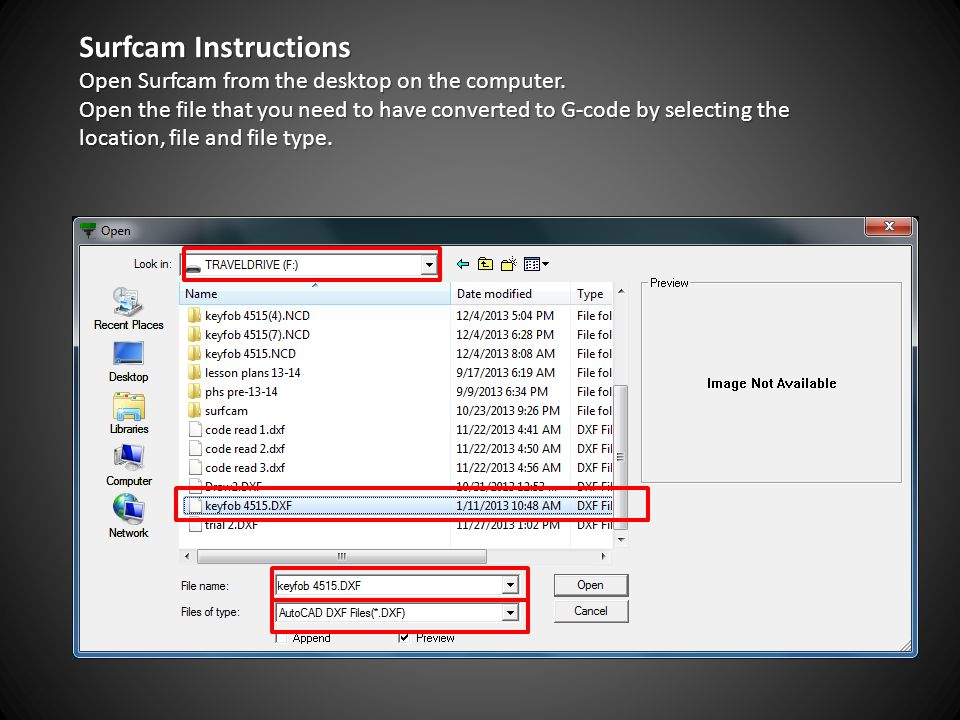Click the 11/22/2013 4:41 AM date cell
The image size is (960, 720).
(508, 430)
